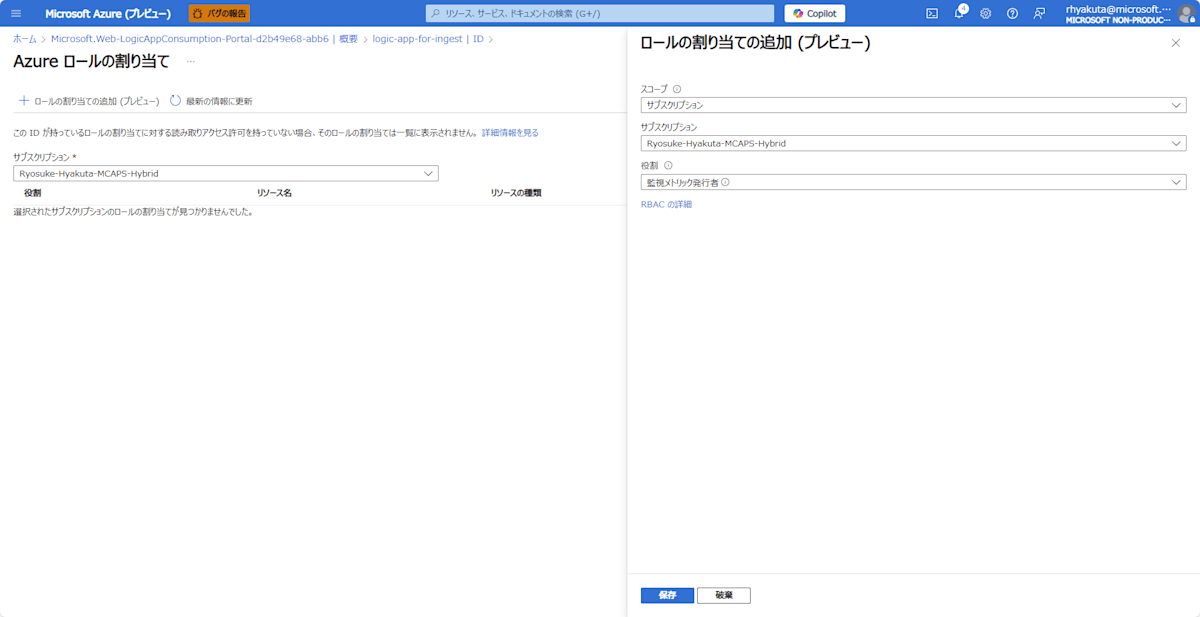Image resolution: width=1200 pixels, height=617 pixels.
Task: Open the RBAC の詳細 link
Action: tap(666, 204)
